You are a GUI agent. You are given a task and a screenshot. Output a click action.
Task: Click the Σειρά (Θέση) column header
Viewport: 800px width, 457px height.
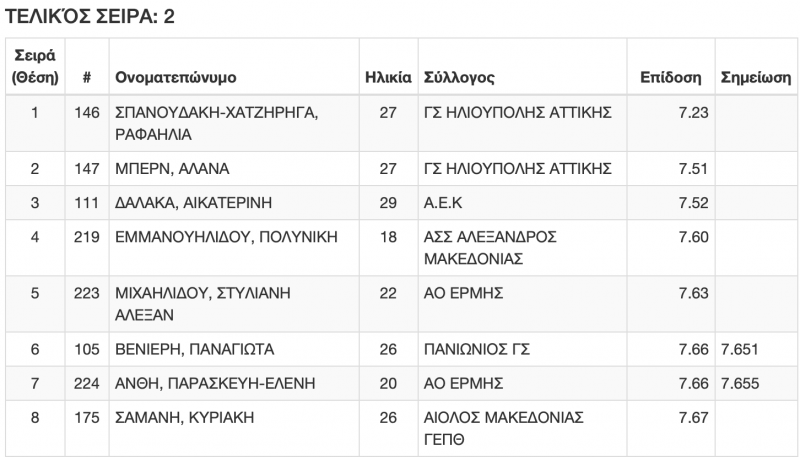(35, 68)
